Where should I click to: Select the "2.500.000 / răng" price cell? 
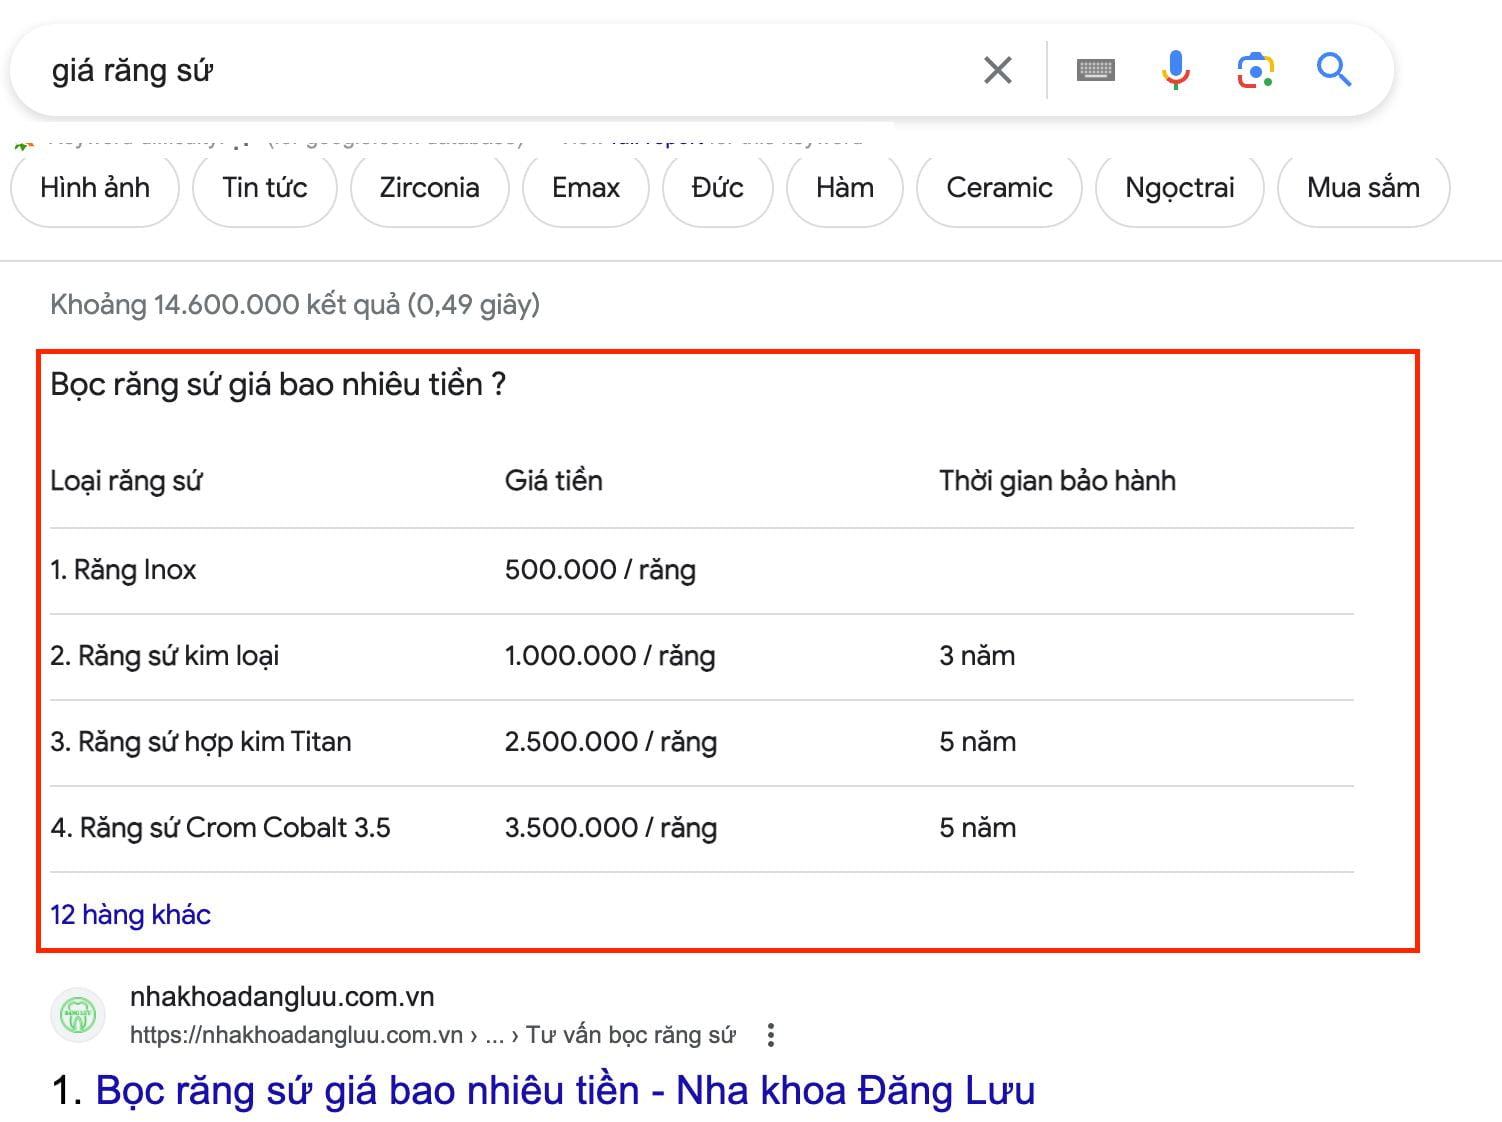(611, 742)
